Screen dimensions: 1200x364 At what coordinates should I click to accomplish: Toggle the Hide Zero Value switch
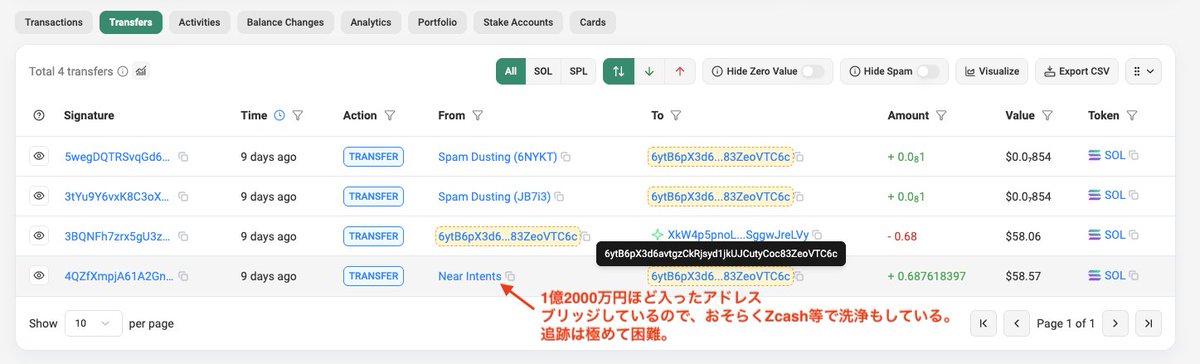(x=813, y=71)
